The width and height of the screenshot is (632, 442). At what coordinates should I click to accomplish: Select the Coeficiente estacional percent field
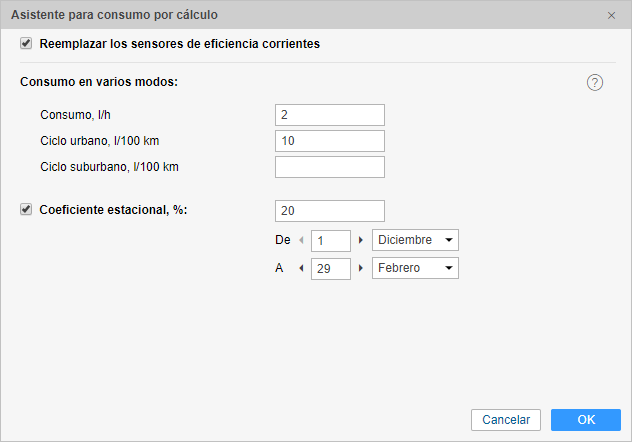[x=330, y=211]
